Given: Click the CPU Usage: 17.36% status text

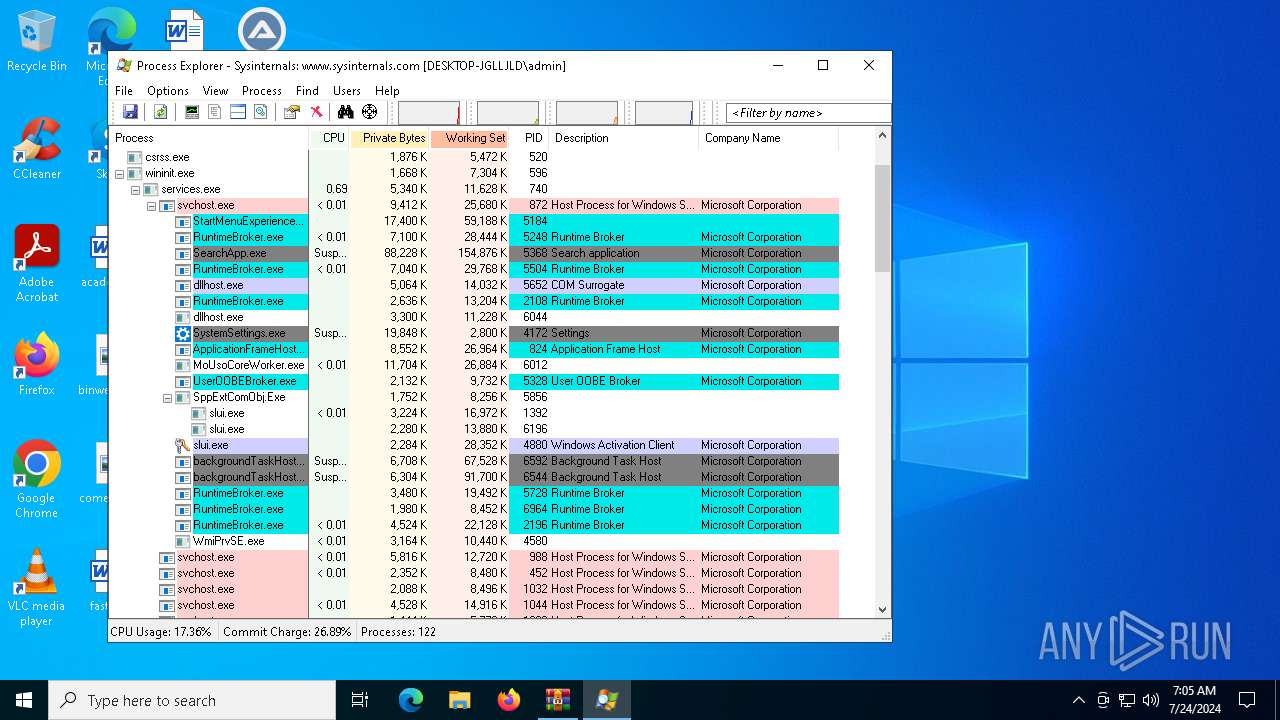Looking at the screenshot, I should pos(161,632).
